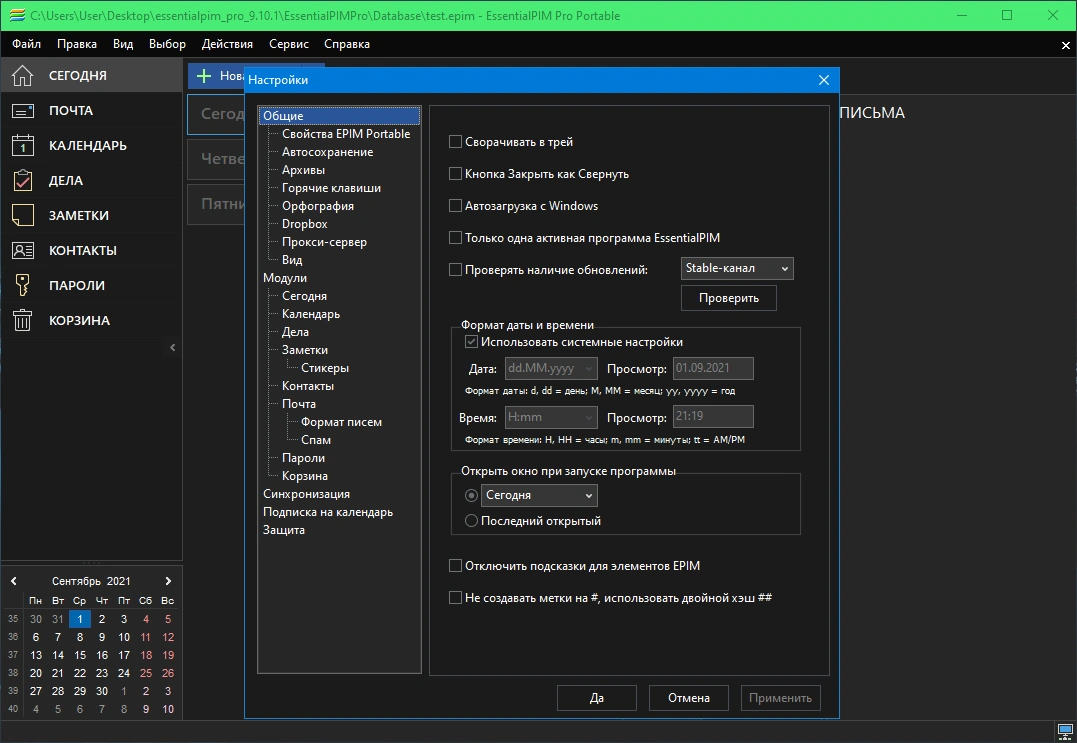Image resolution: width=1077 pixels, height=743 pixels.
Task: Select Горячие клавиши in settings tree
Action: pos(331,187)
